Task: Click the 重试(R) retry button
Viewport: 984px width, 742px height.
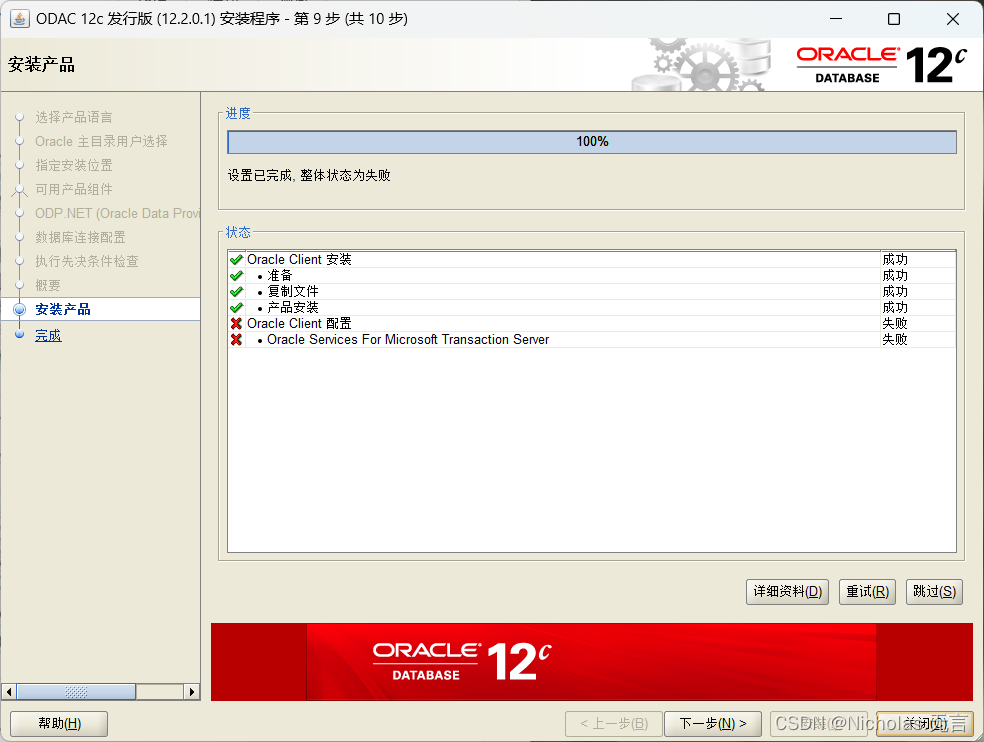Action: (866, 591)
